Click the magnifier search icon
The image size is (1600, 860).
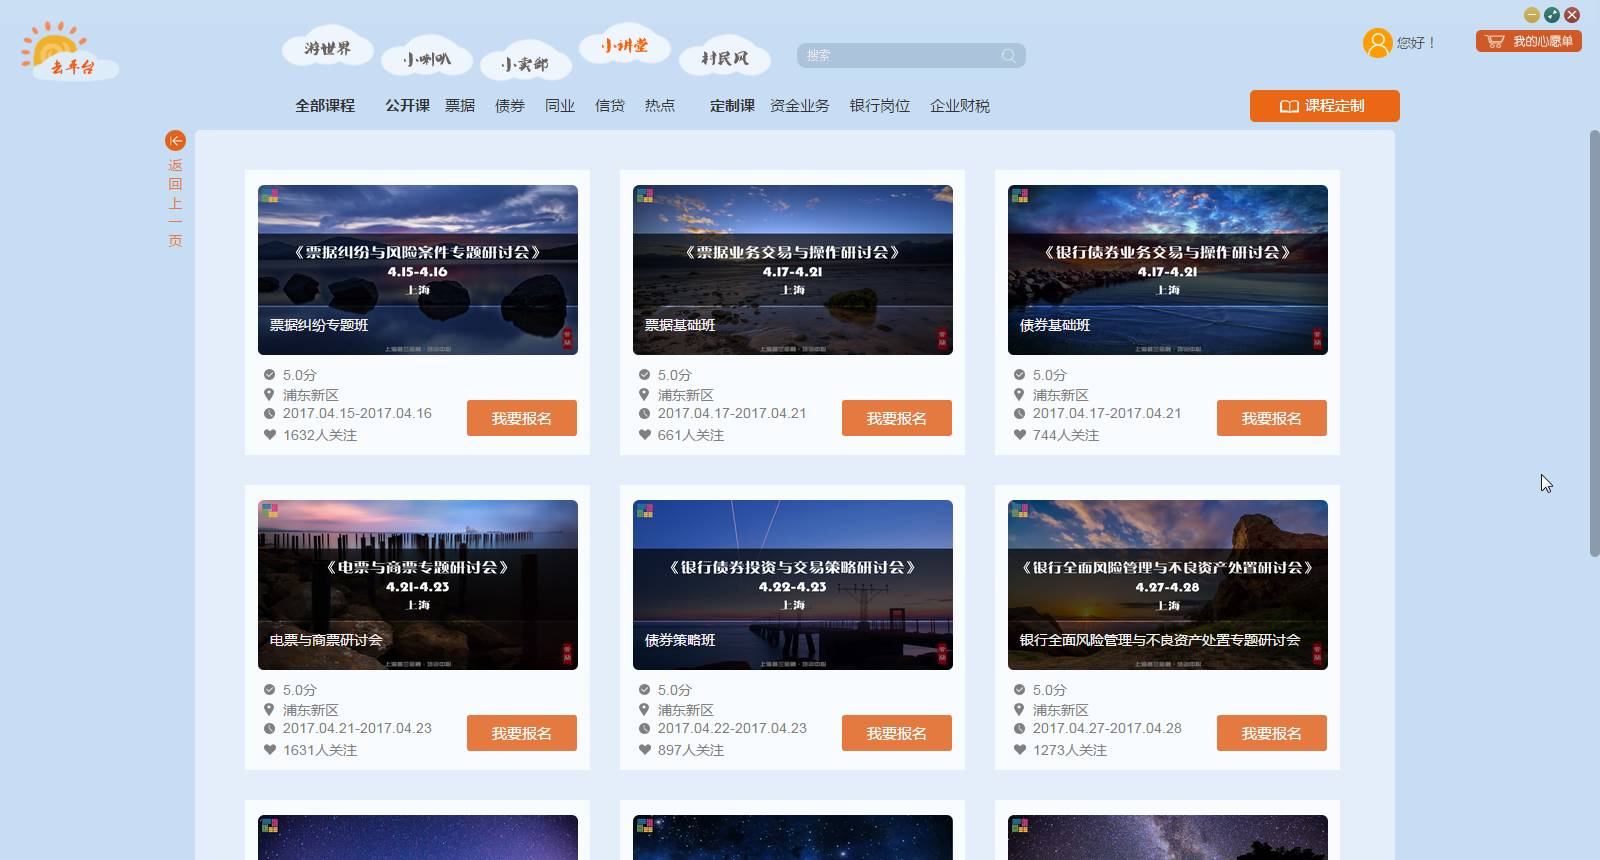click(x=1009, y=56)
